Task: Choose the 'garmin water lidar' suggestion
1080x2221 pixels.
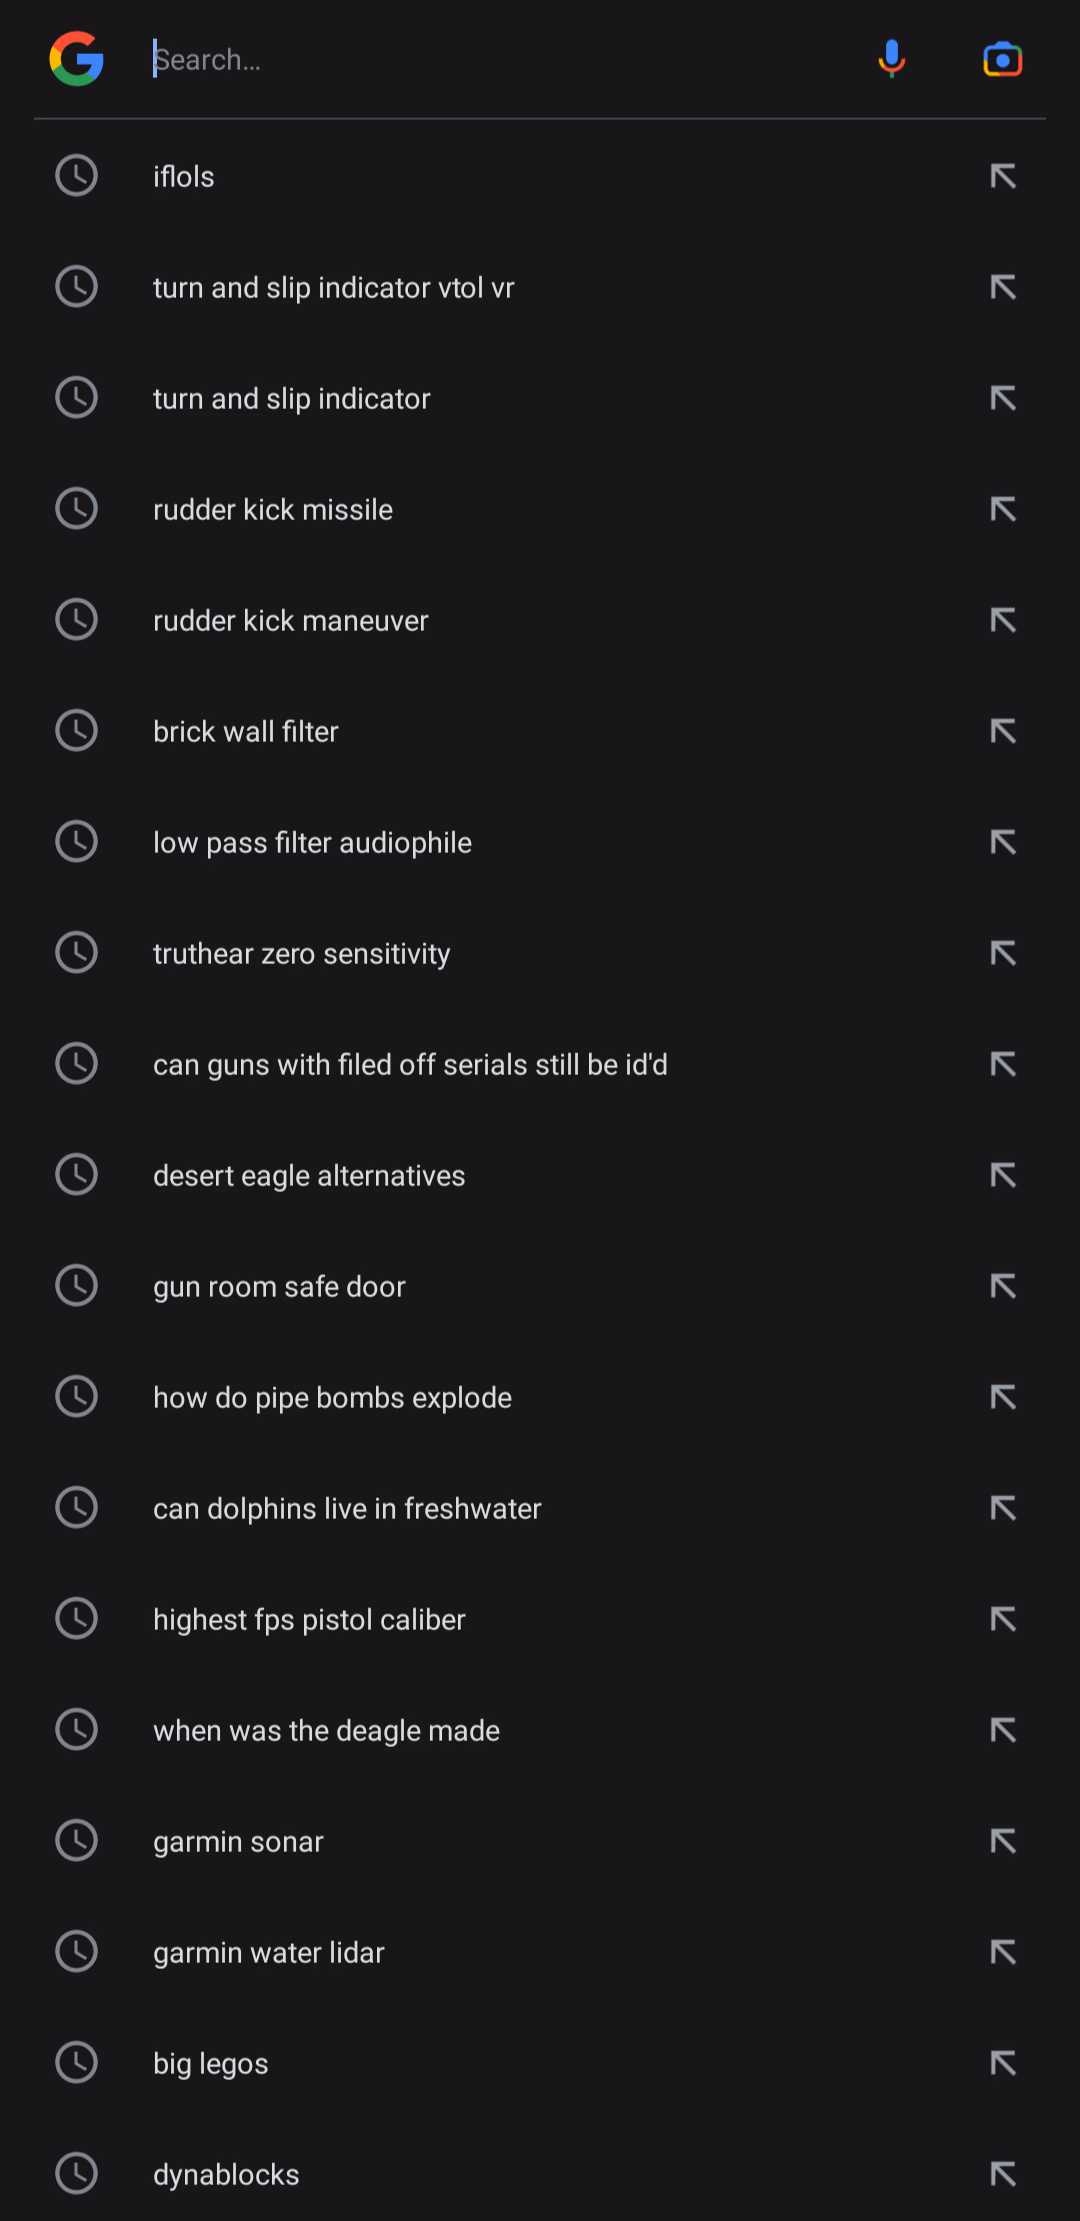Action: coord(540,1952)
